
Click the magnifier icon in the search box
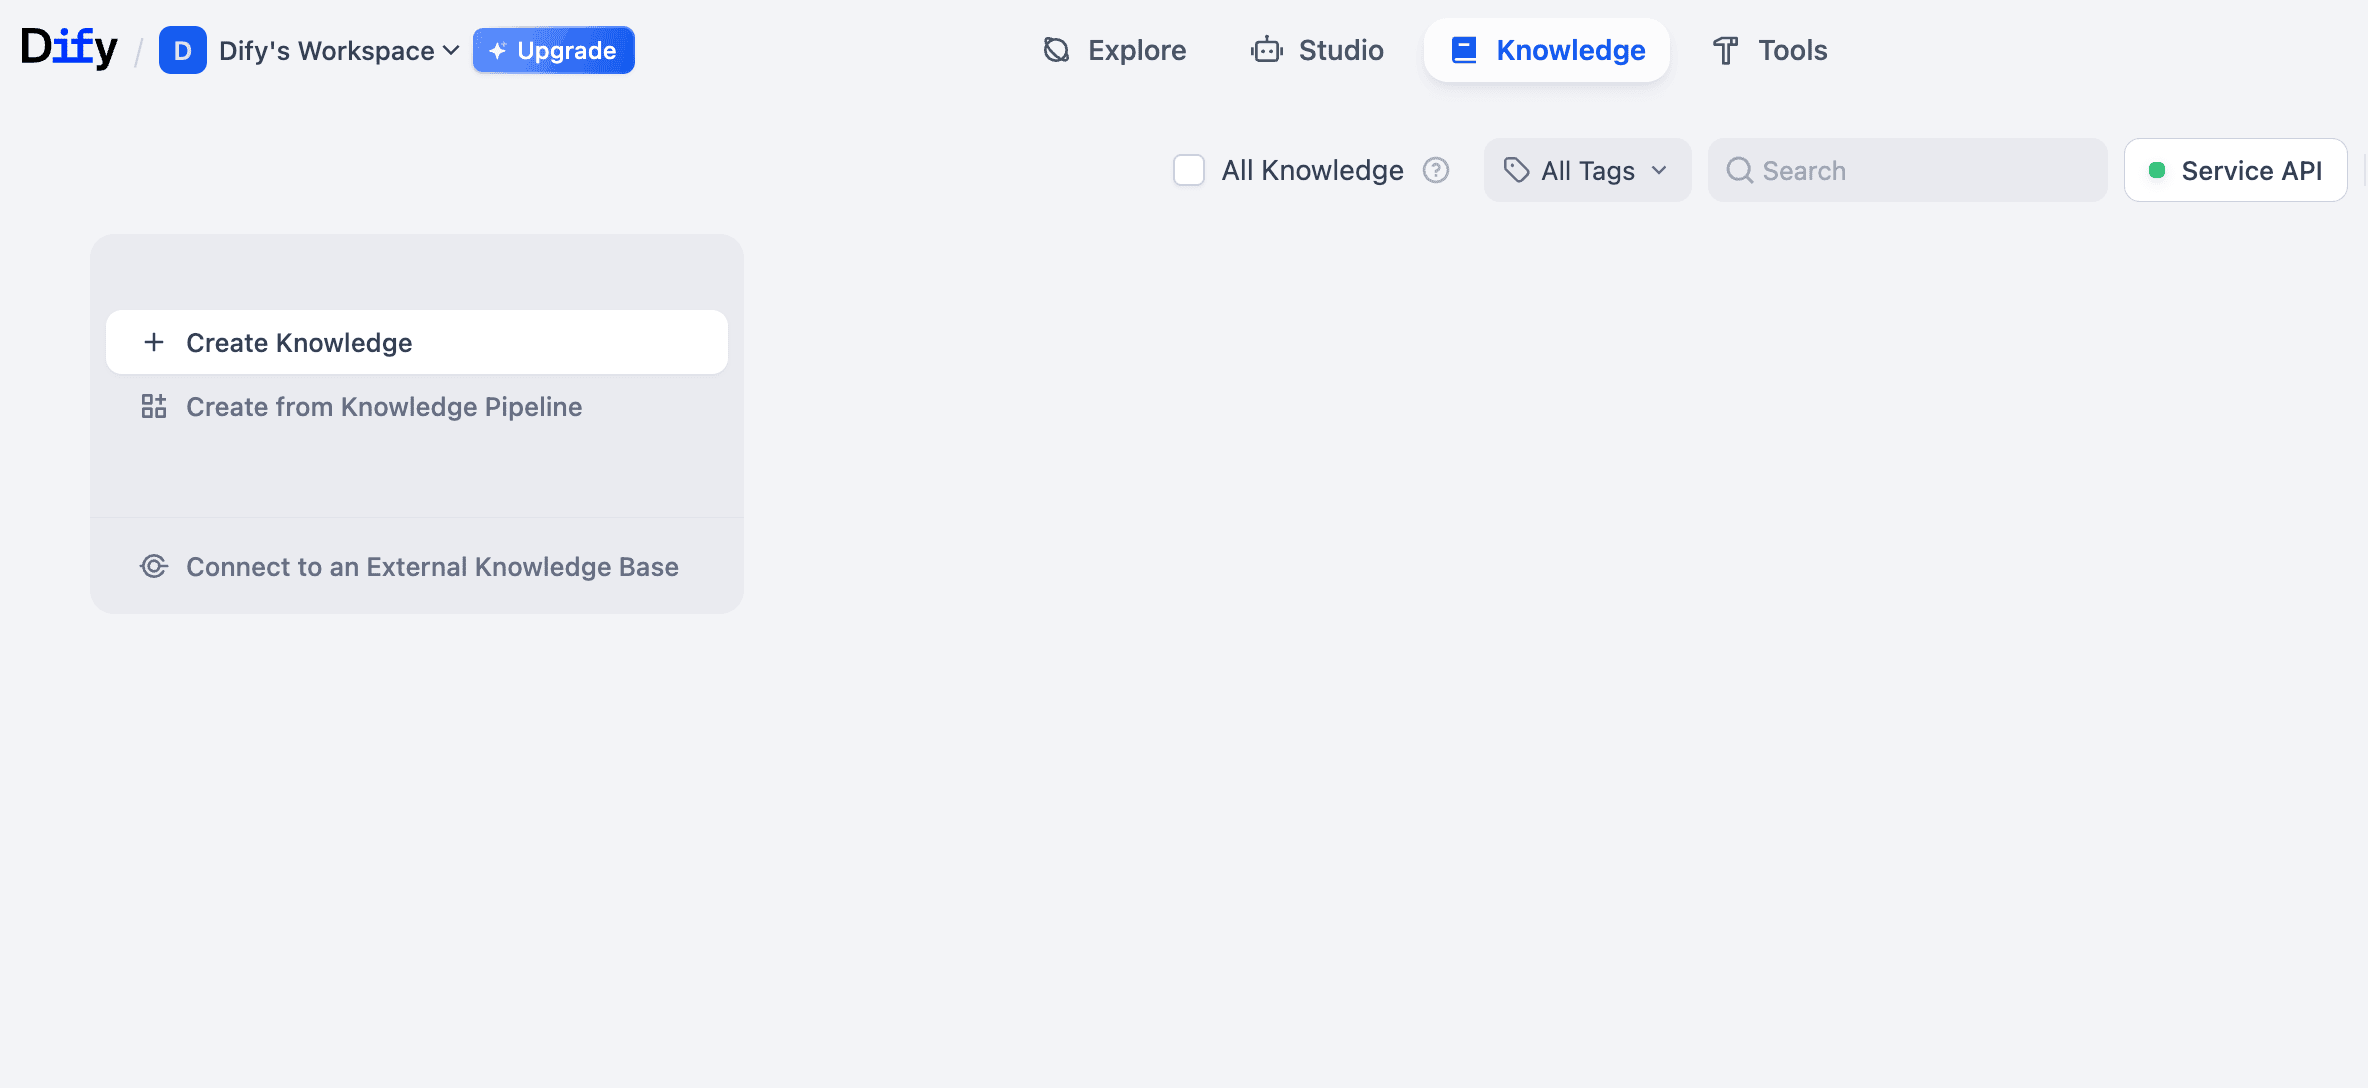point(1740,170)
